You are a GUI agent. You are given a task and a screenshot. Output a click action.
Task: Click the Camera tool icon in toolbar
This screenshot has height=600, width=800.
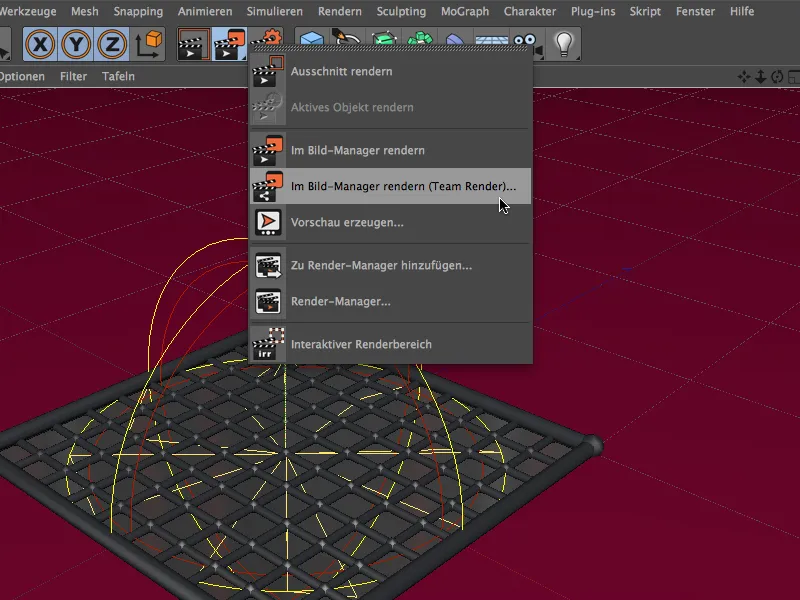(523, 42)
